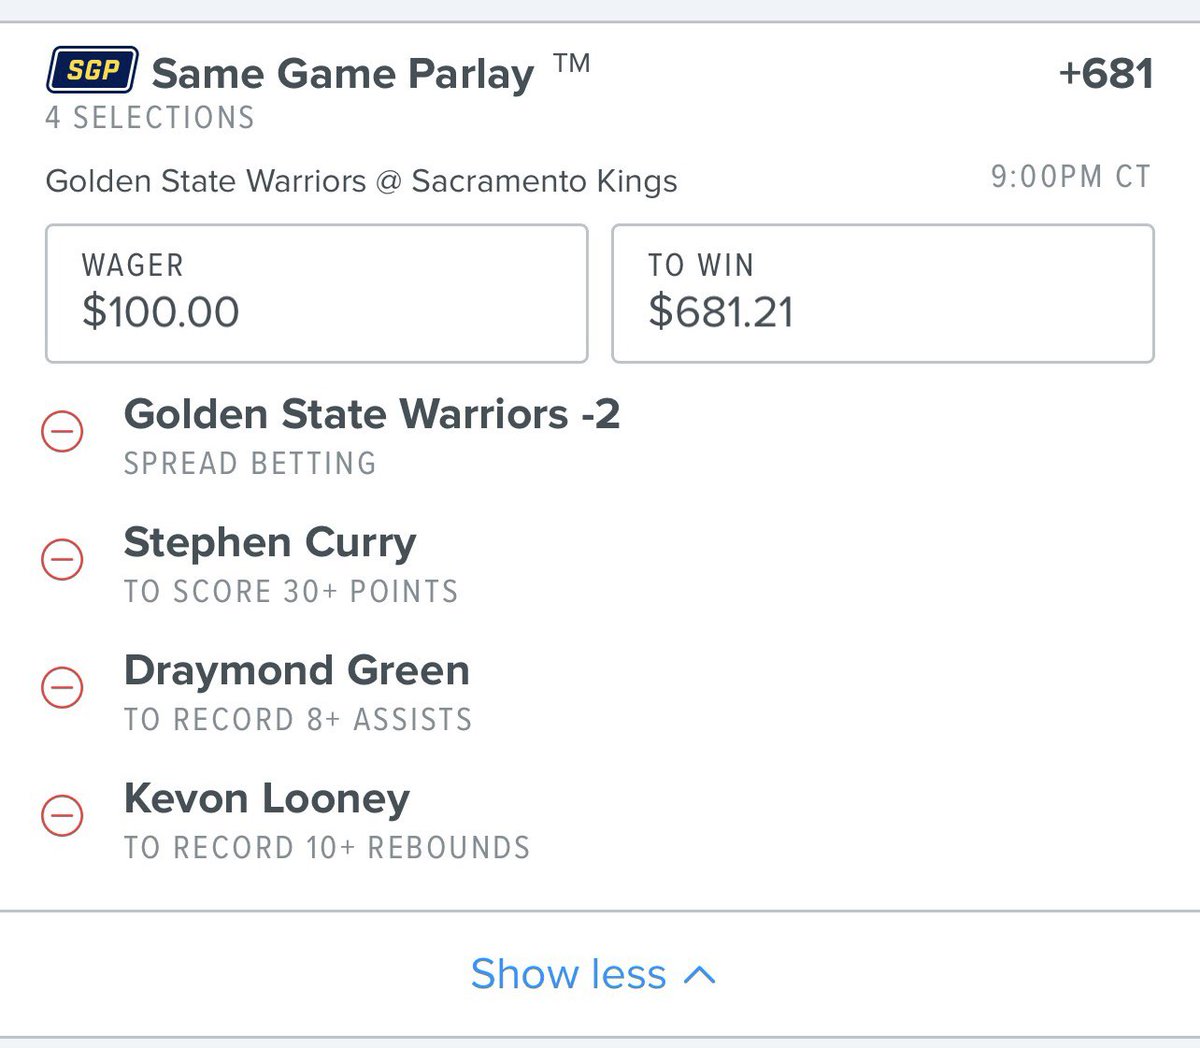This screenshot has height=1048, width=1200.
Task: Collapse selections with Show less chevron
Action: click(700, 975)
